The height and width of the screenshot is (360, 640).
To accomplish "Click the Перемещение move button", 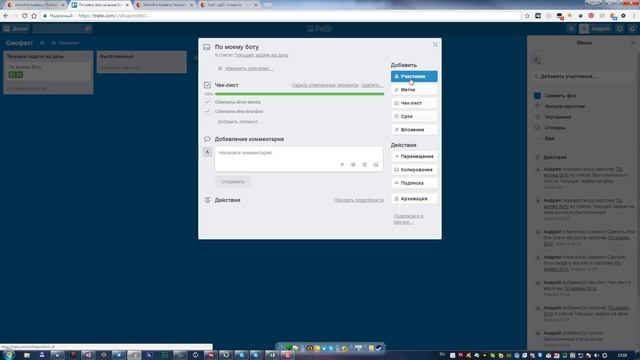I will [x=414, y=156].
